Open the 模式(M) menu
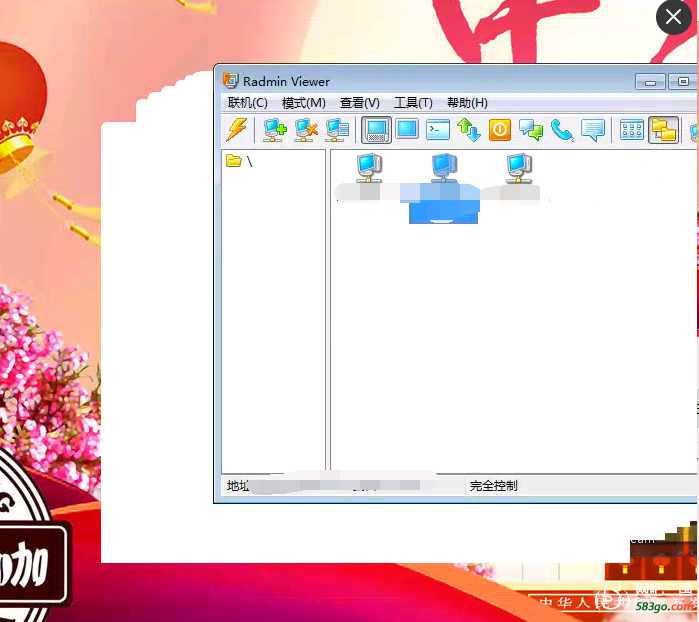Viewport: 699px width, 622px height. coord(304,103)
